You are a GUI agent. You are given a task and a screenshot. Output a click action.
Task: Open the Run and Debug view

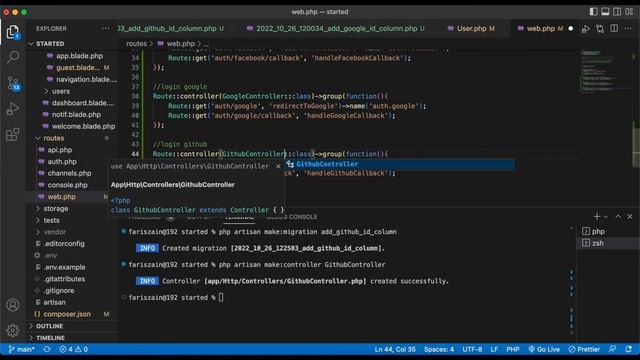coord(13,109)
